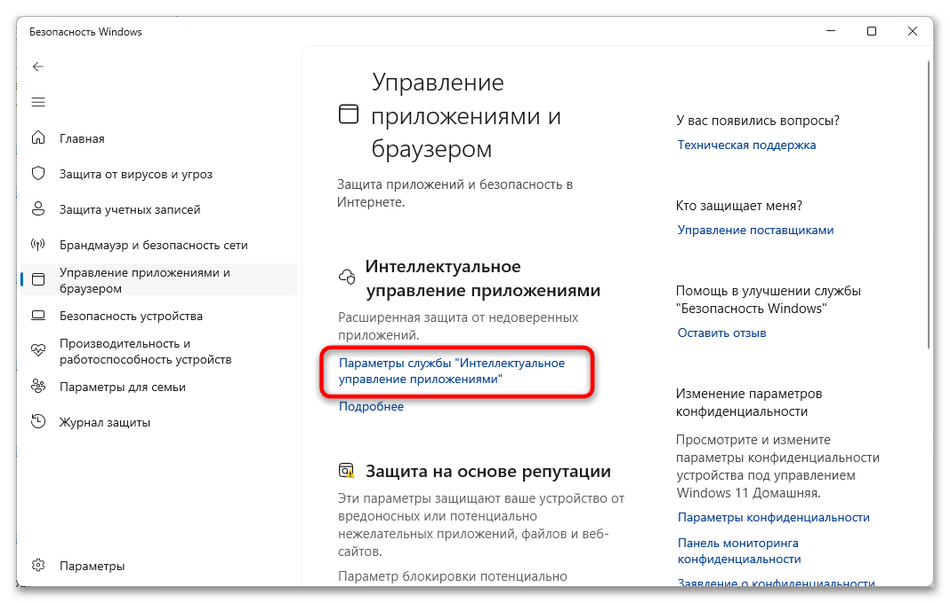950x603 pixels.
Task: Minimize the Безопасность Windows window
Action: pos(831,31)
